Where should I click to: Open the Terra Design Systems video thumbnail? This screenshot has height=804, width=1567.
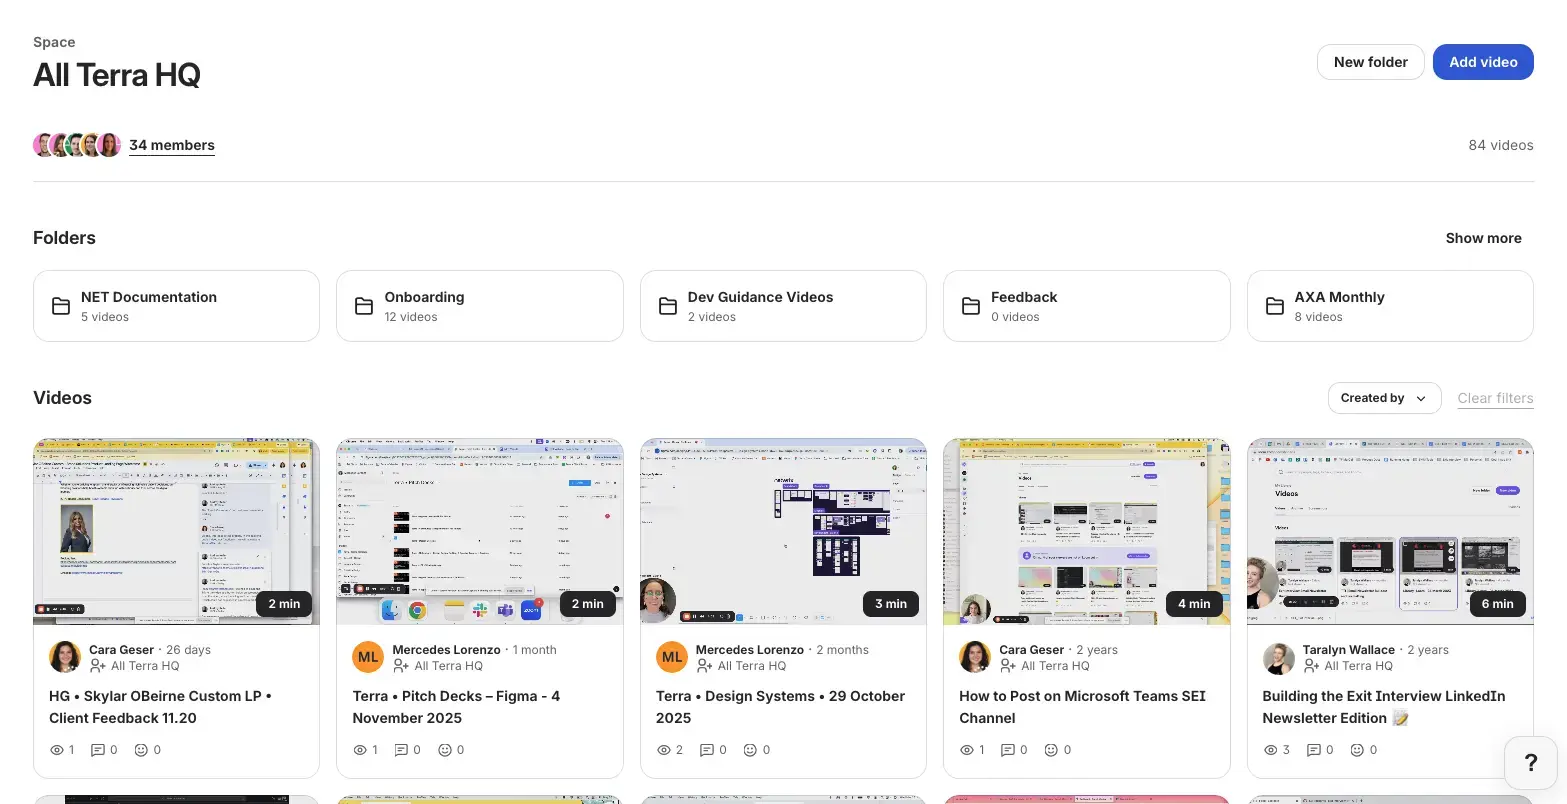tap(783, 531)
